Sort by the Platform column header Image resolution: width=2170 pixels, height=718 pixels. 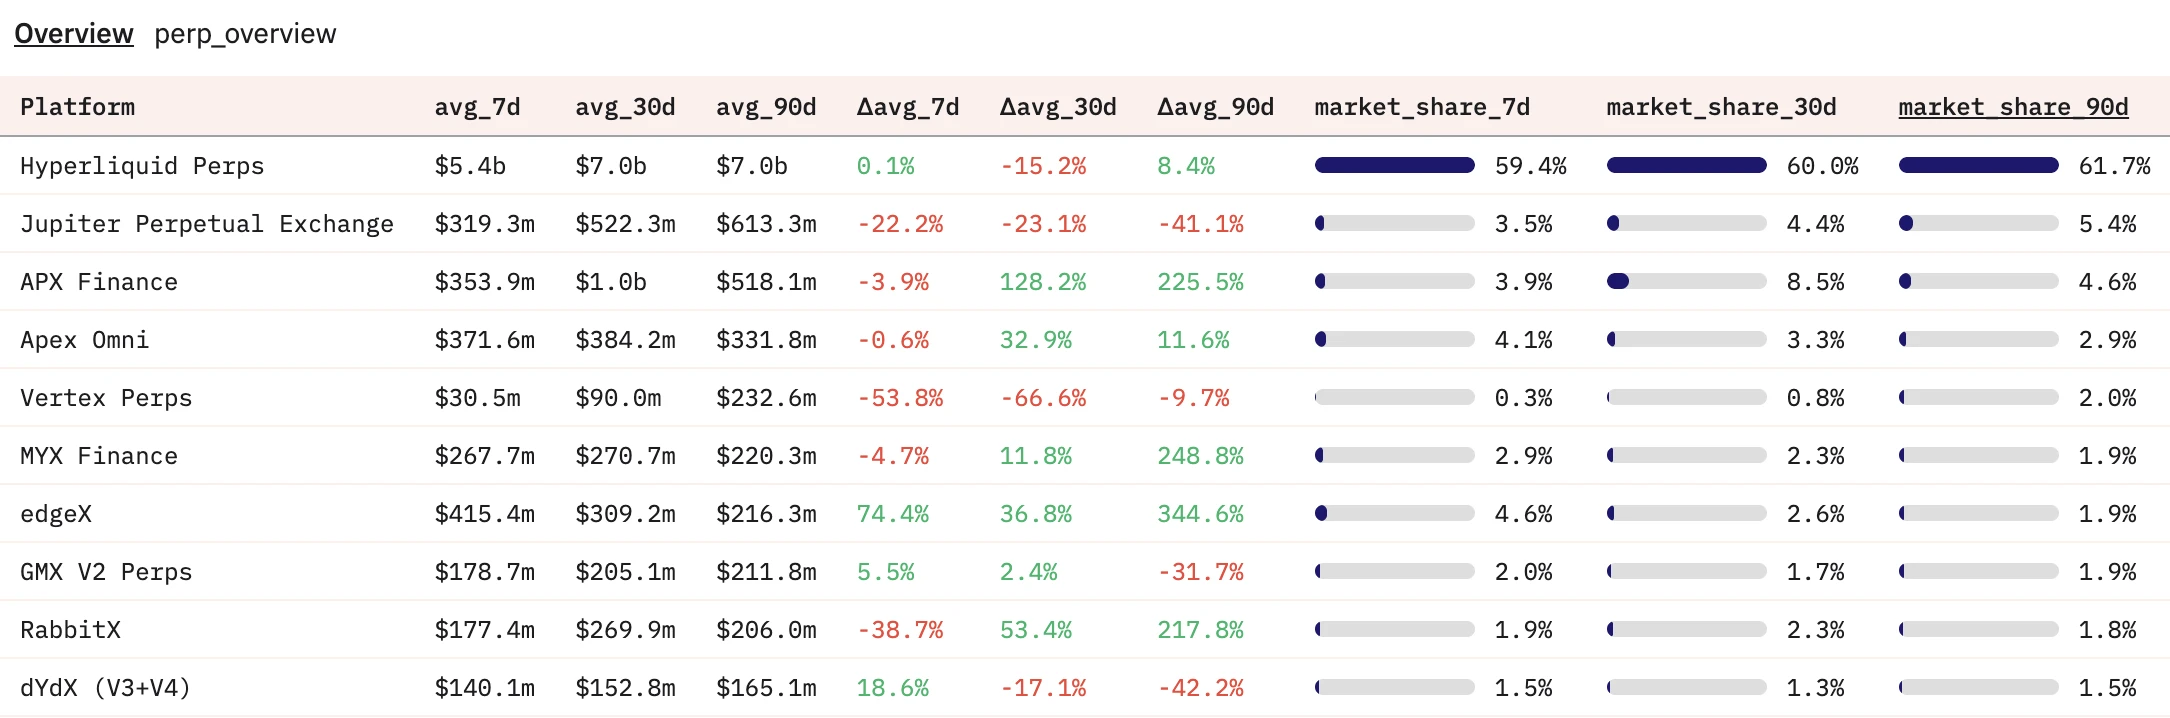tap(77, 107)
